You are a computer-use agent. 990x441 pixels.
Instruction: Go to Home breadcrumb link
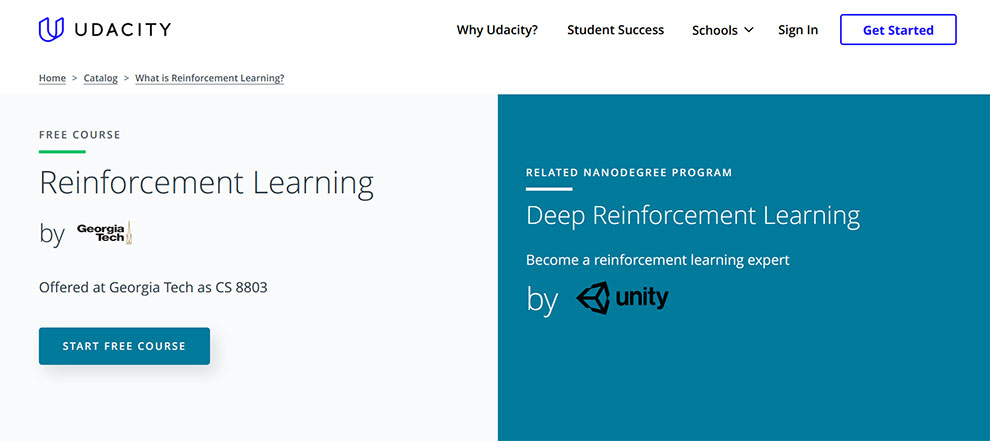point(52,78)
